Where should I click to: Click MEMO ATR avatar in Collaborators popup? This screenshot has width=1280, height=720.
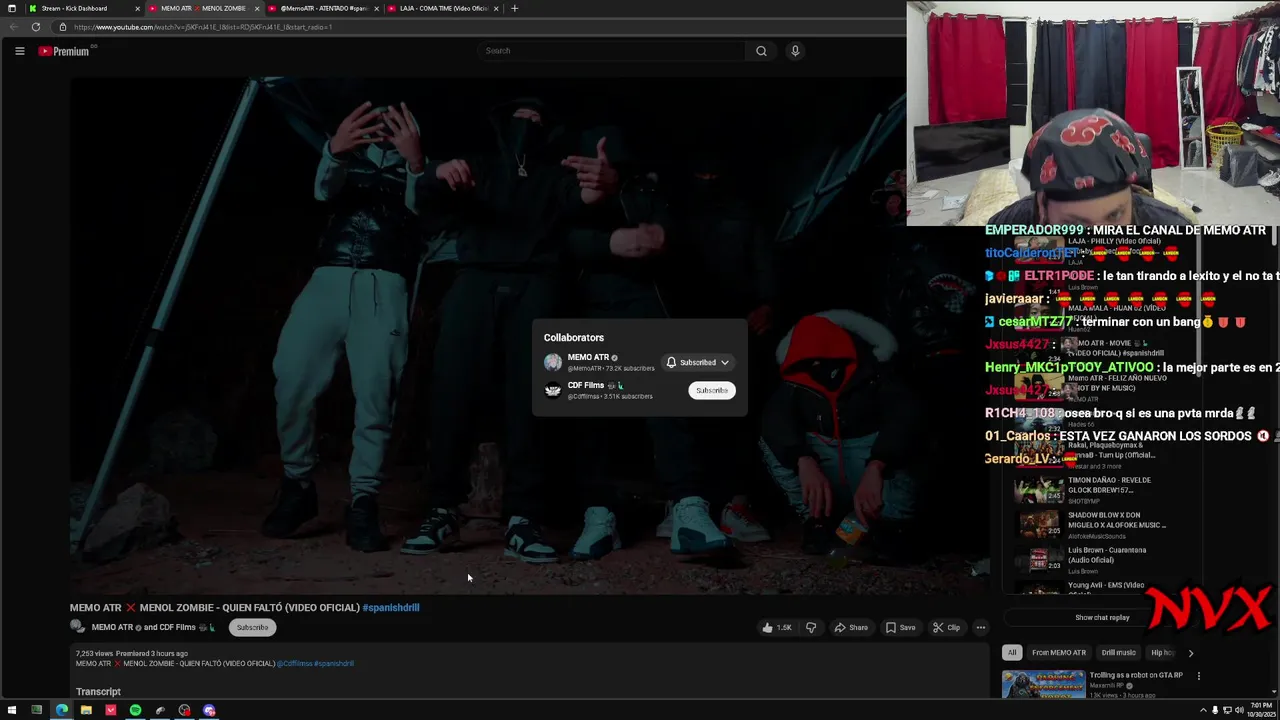pos(553,362)
